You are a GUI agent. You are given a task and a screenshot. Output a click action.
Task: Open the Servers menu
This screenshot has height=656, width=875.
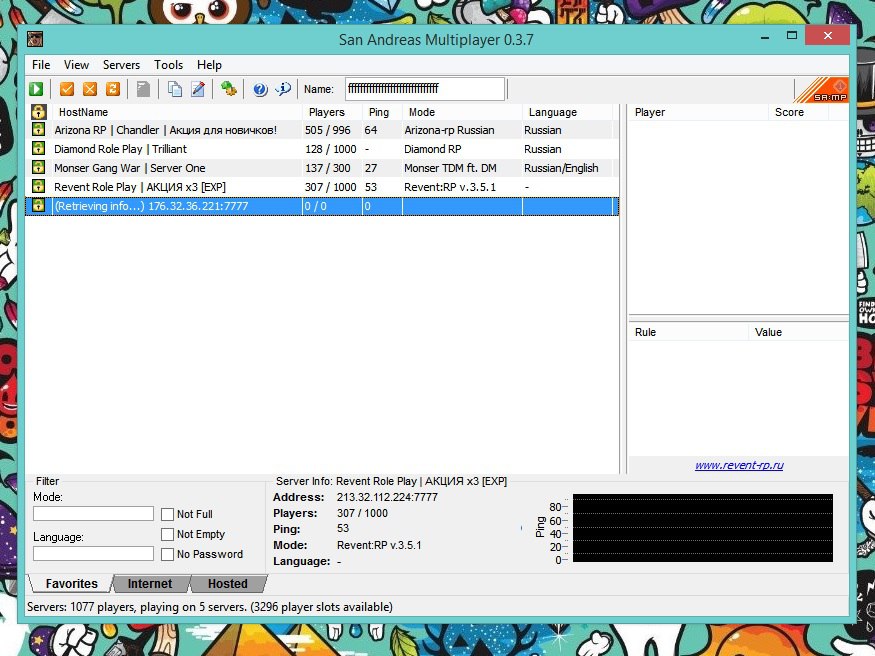121,65
